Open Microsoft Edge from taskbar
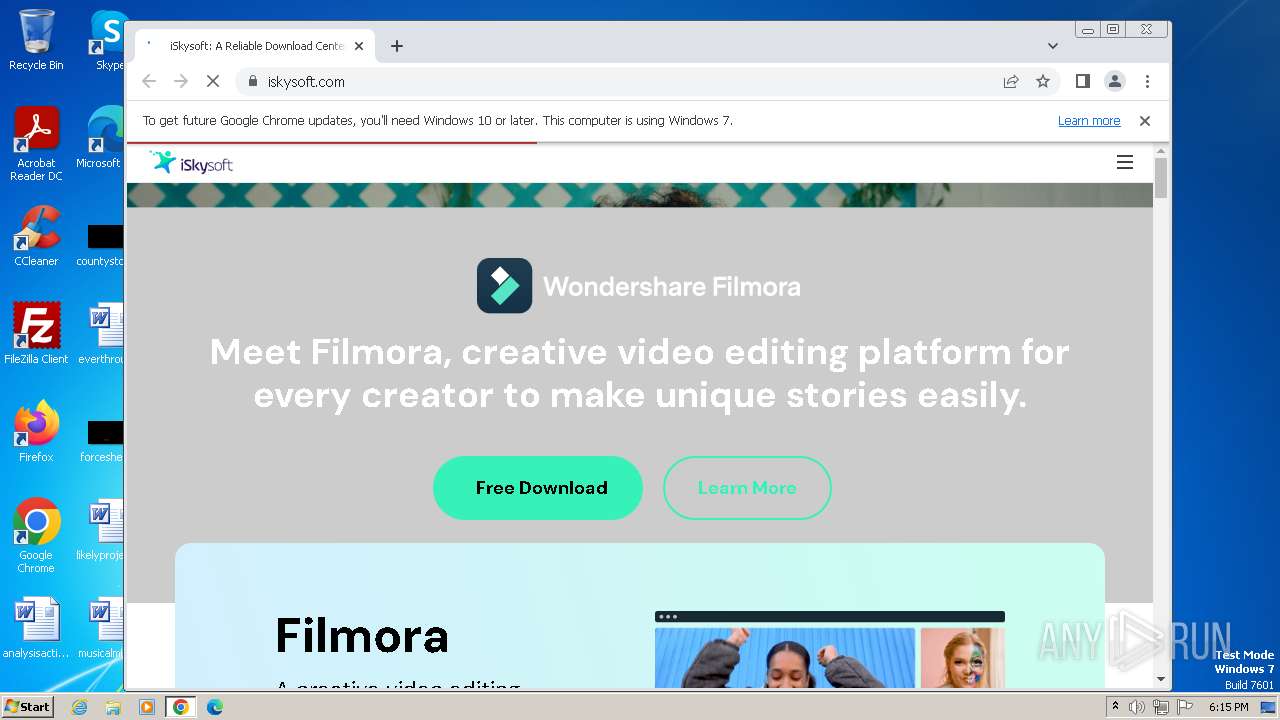This screenshot has height=720, width=1280. [215, 707]
